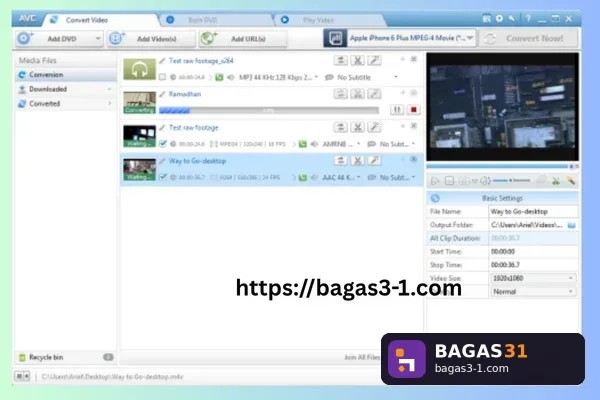Click the help question mark icon
Screen dimensions: 600x400
(x=528, y=18)
